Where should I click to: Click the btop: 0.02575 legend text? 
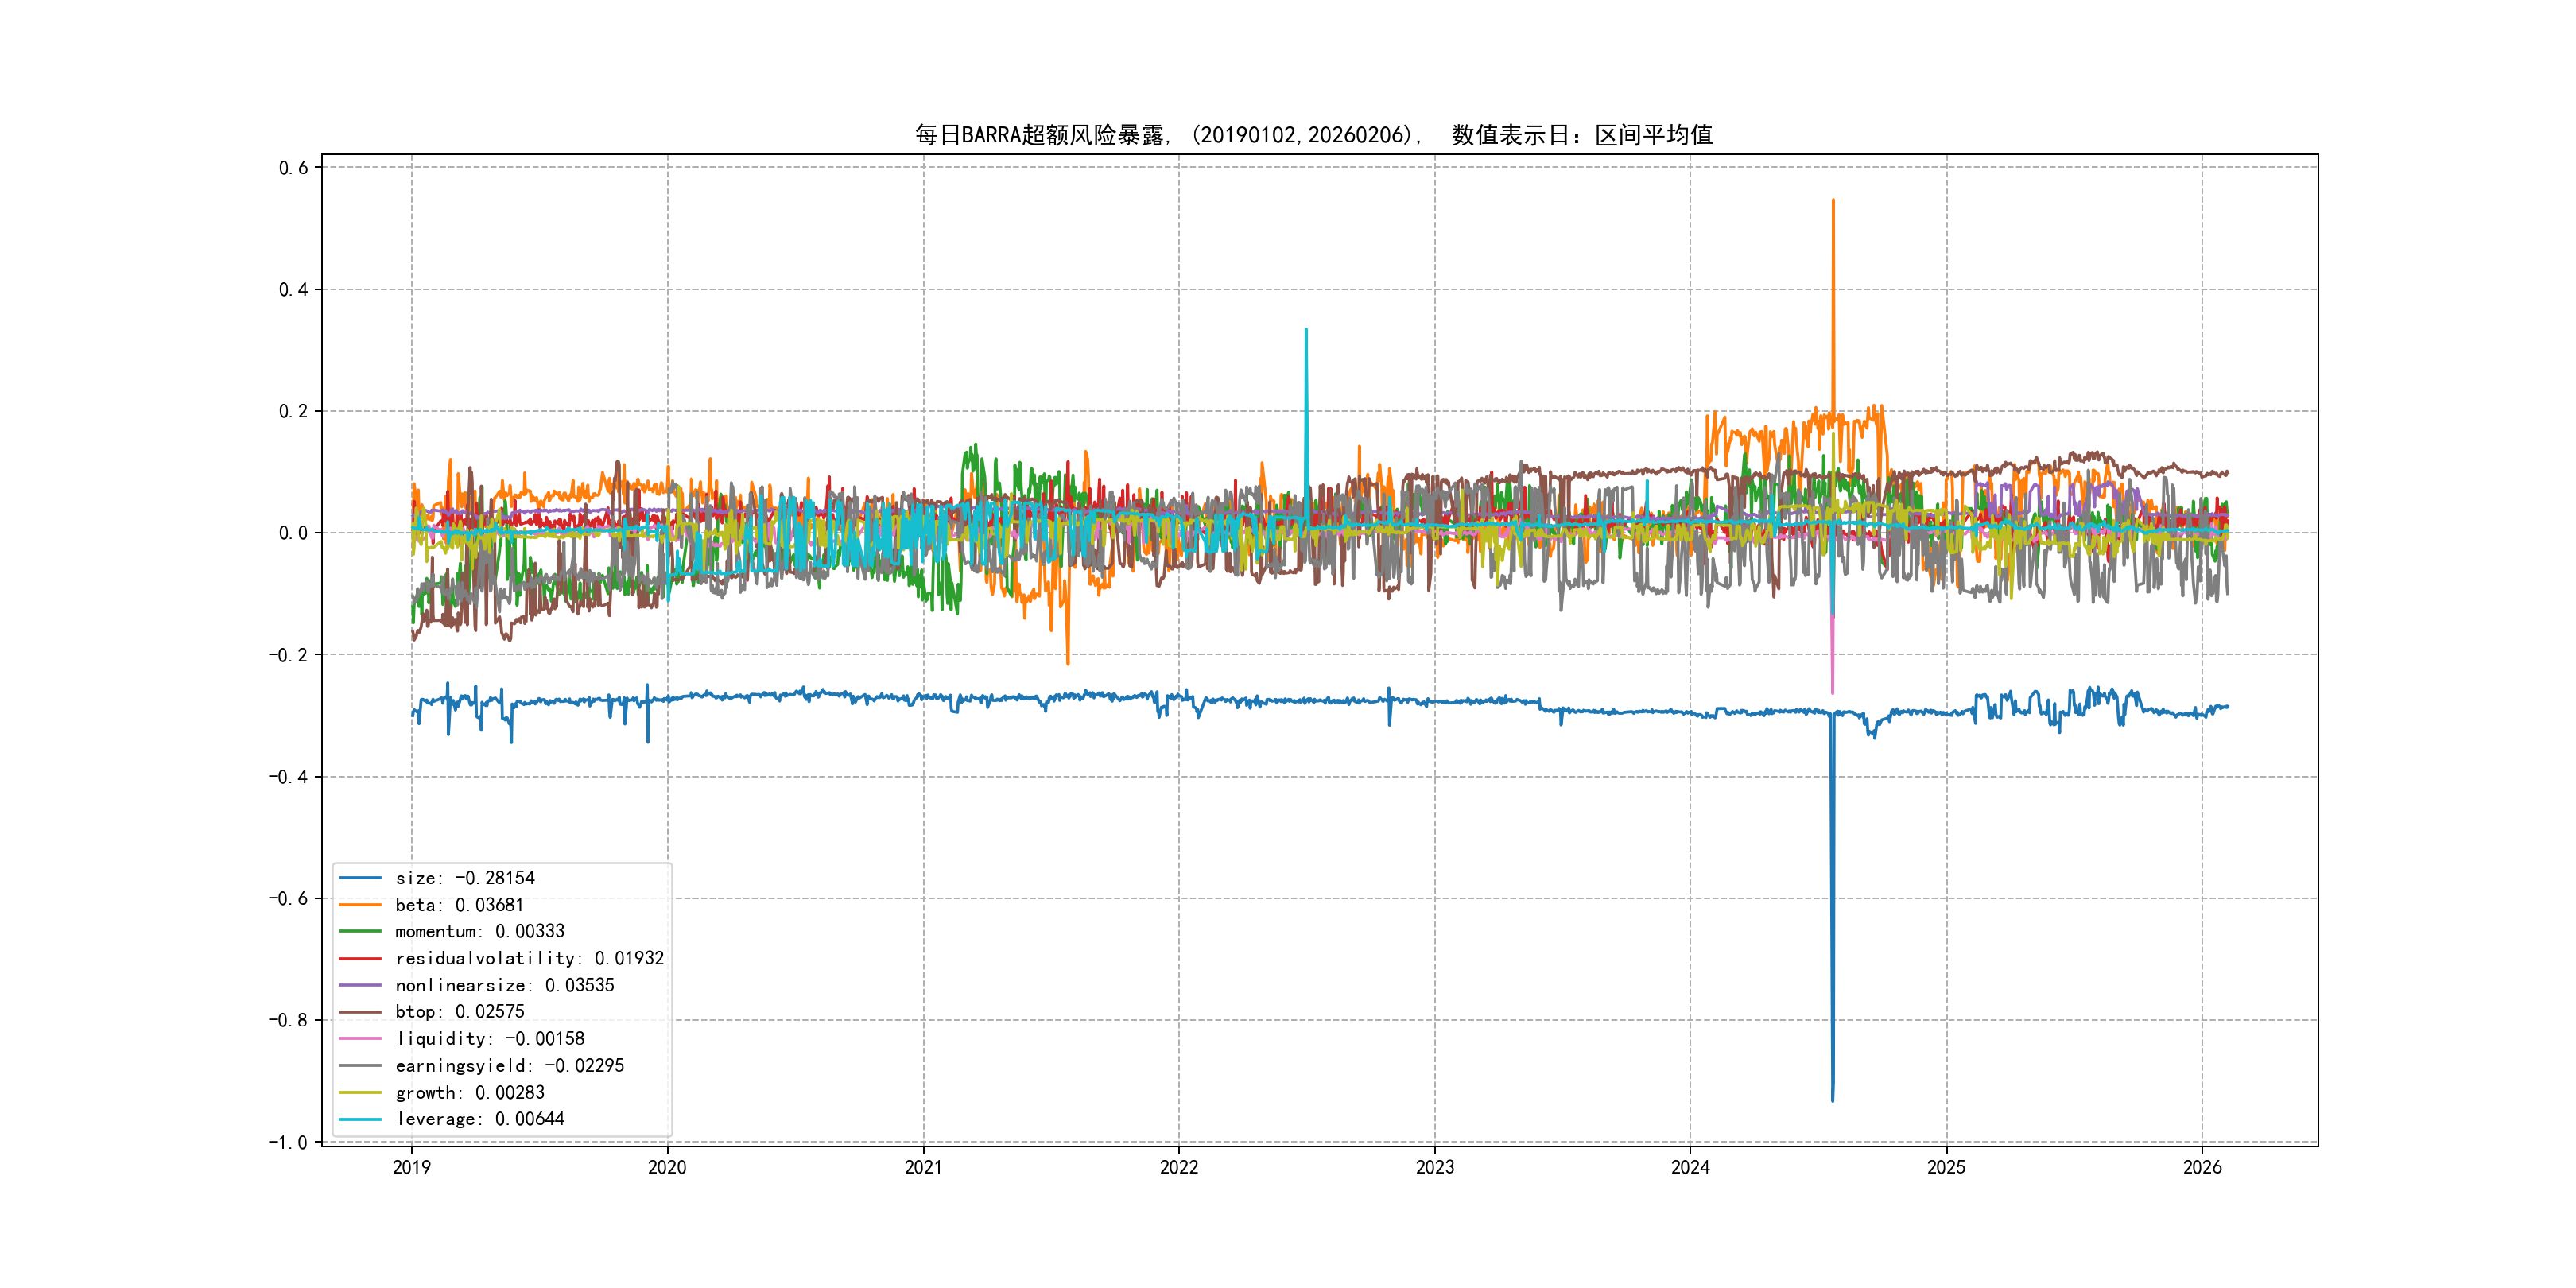click(459, 1012)
